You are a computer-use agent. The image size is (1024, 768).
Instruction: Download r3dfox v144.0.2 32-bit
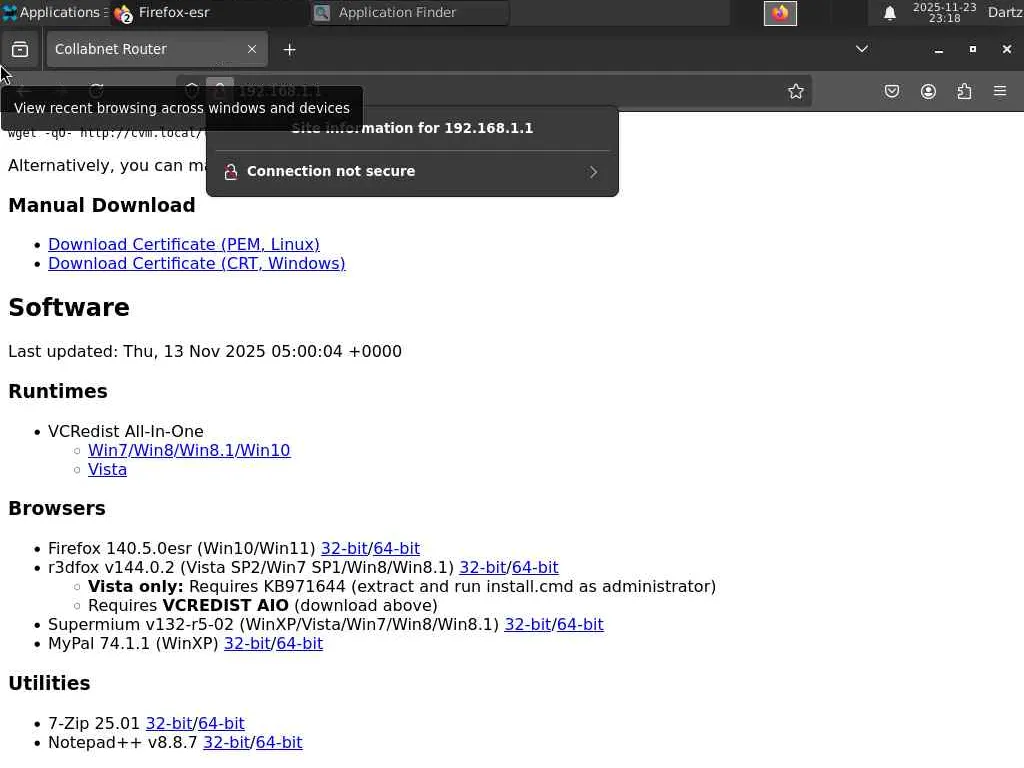(483, 568)
